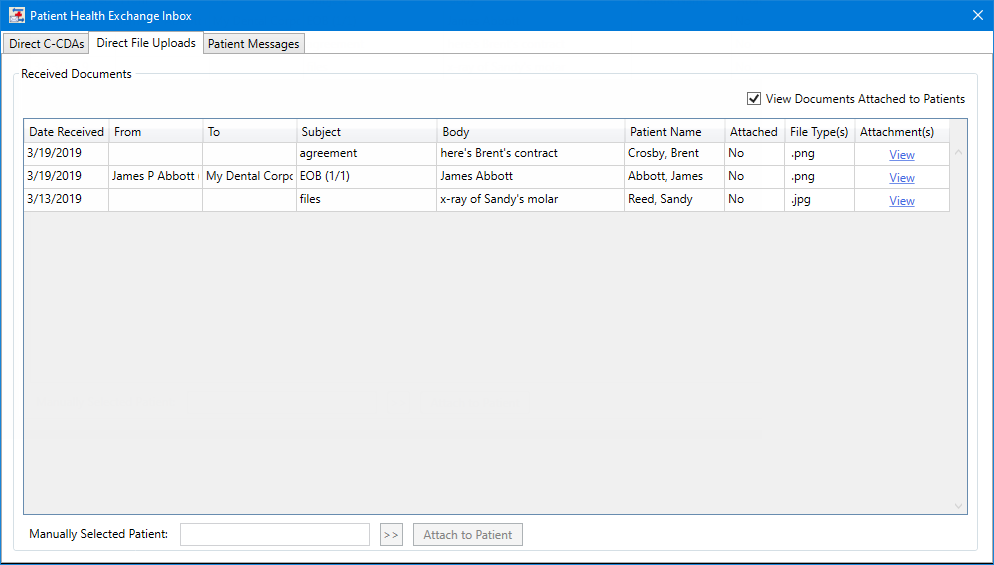This screenshot has width=994, height=565.
Task: Select the Direct File Uploads tab
Action: point(146,43)
